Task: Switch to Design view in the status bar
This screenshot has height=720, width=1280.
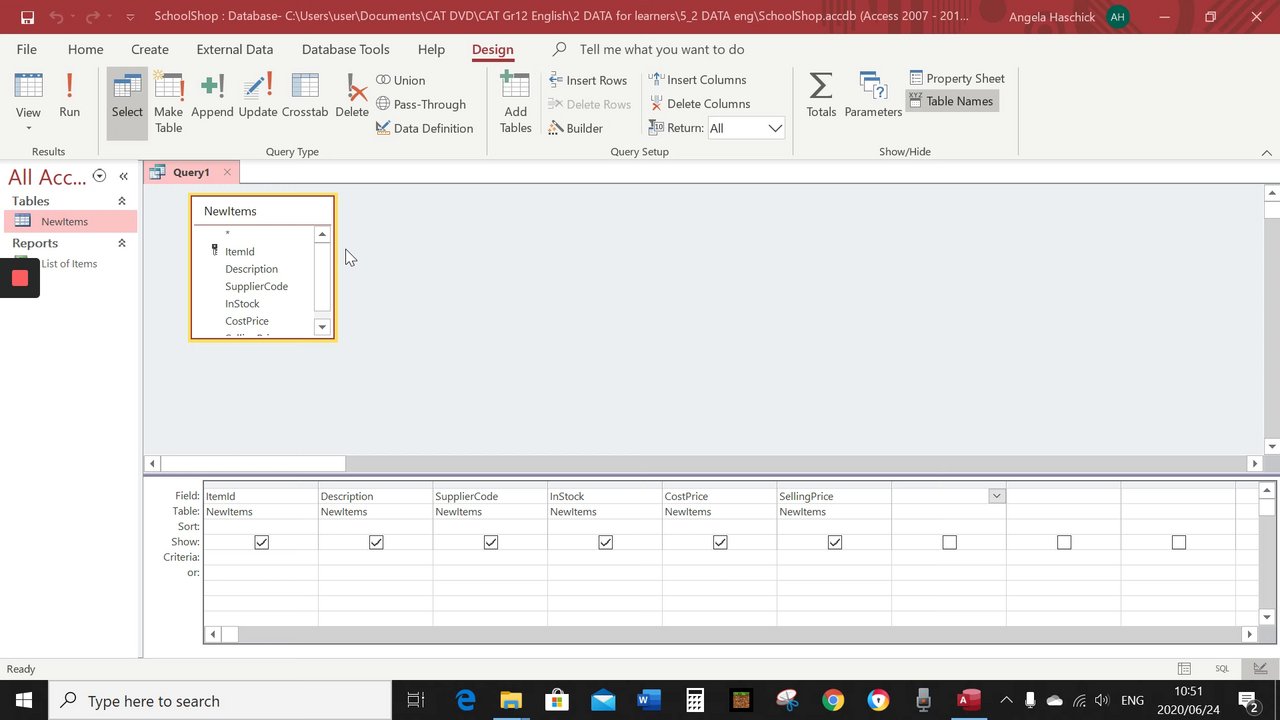Action: [x=1260, y=669]
